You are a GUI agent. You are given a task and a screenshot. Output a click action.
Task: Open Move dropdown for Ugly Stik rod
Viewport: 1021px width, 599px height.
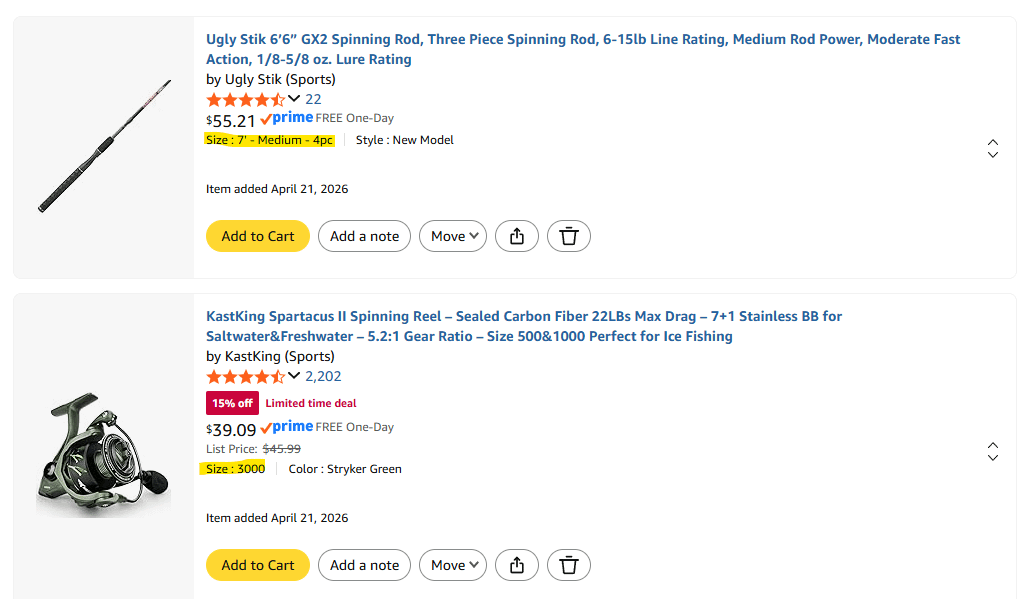[x=453, y=236]
